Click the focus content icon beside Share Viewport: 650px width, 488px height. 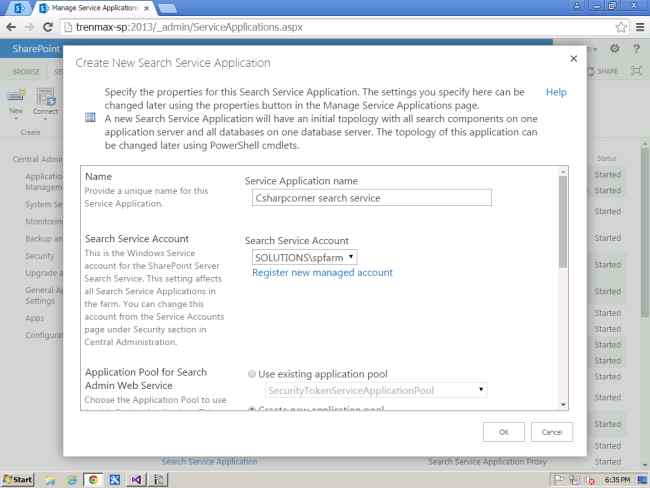point(636,71)
